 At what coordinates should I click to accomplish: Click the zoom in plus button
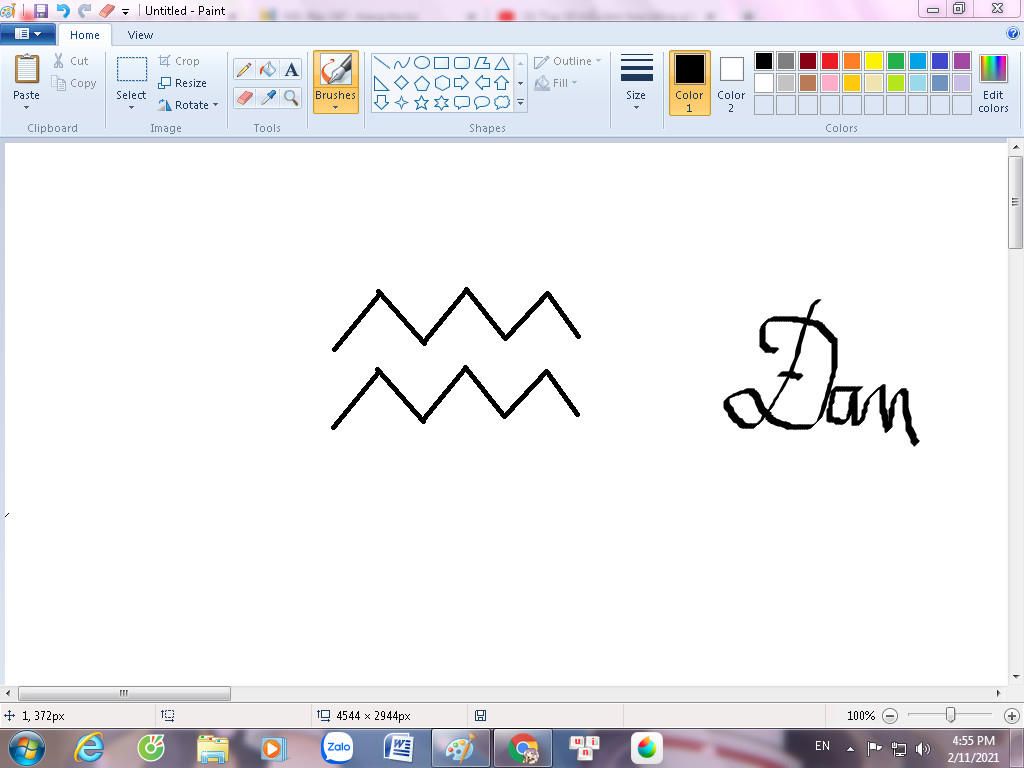[x=1012, y=716]
